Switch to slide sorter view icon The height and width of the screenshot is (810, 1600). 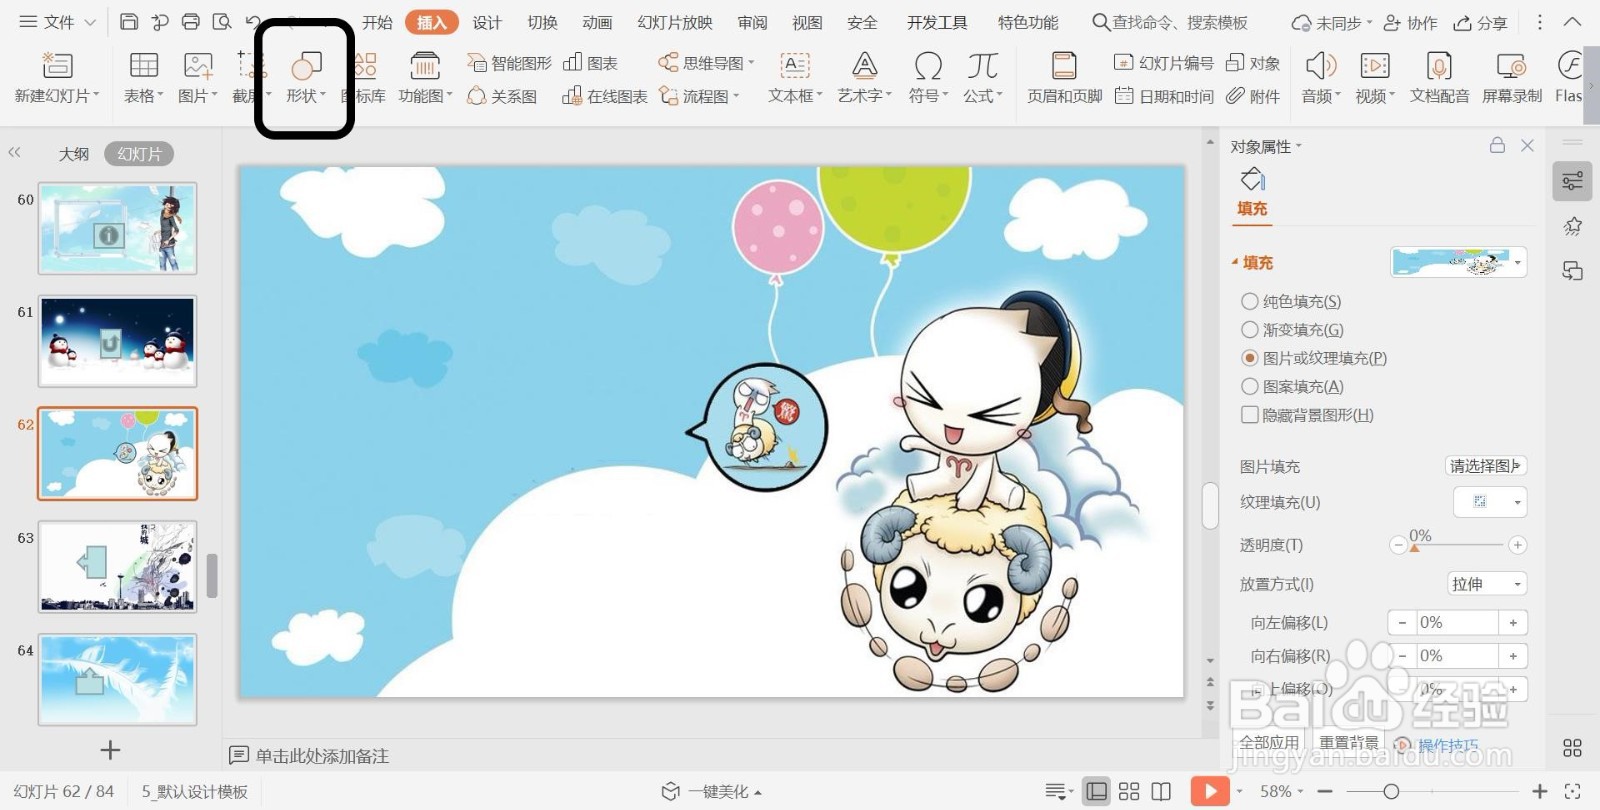(1129, 791)
